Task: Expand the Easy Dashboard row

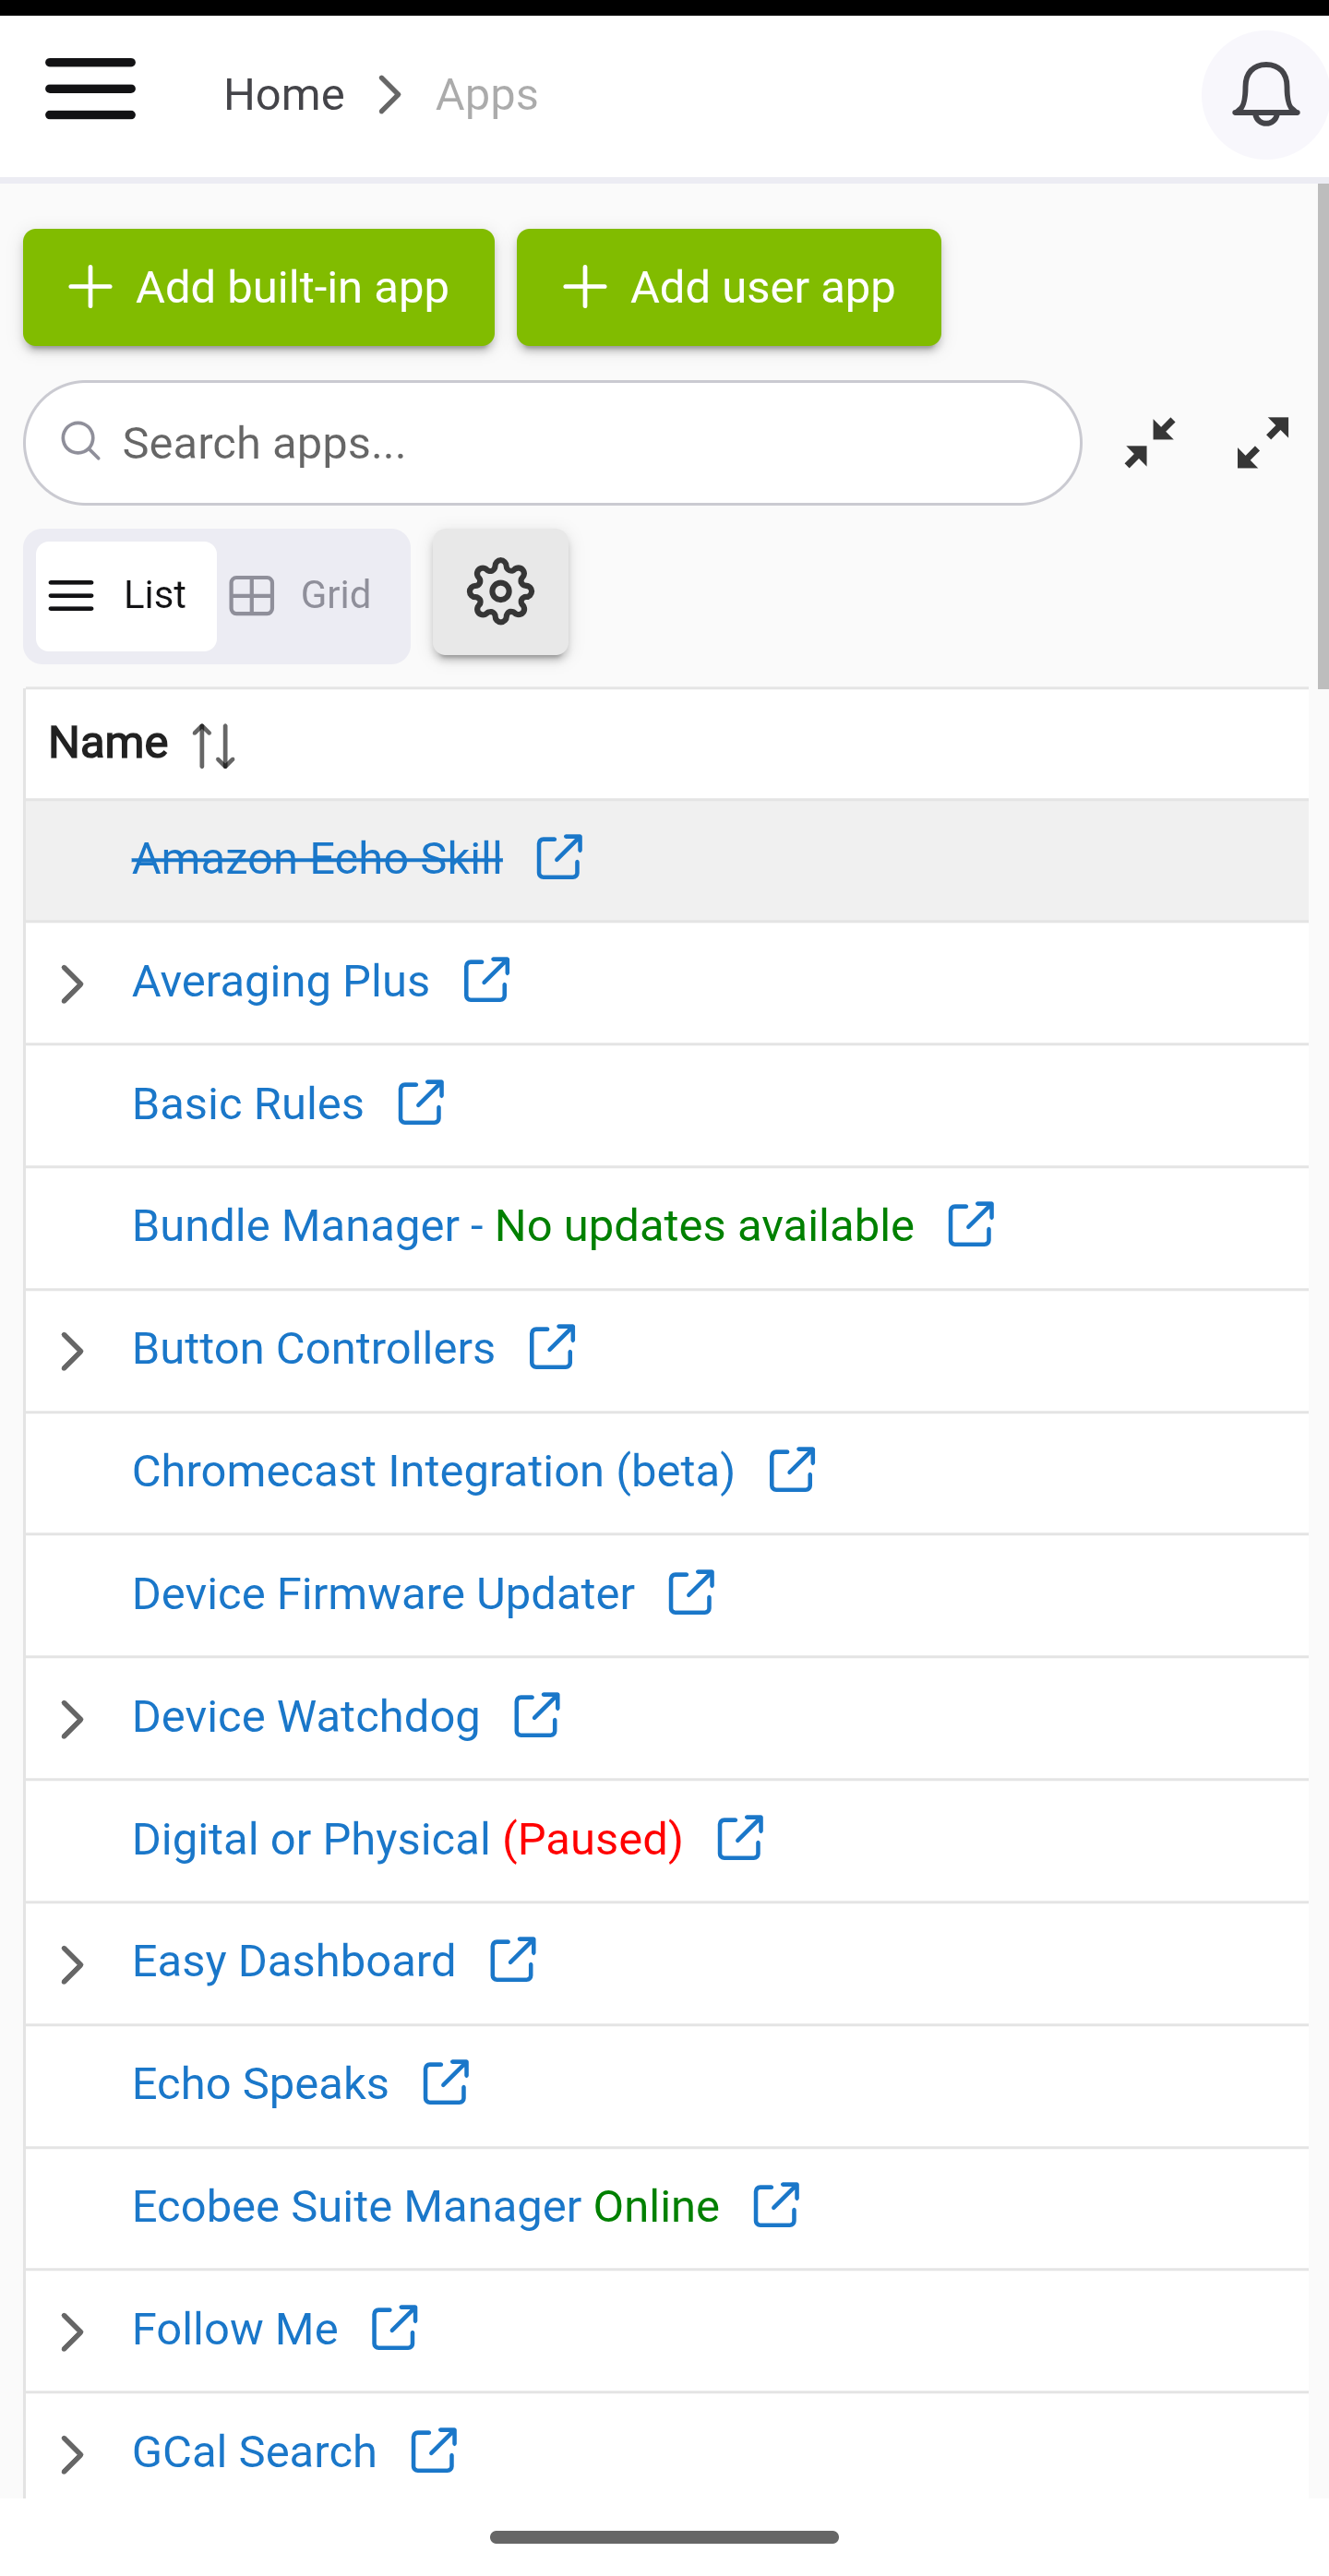Action: point(72,1964)
